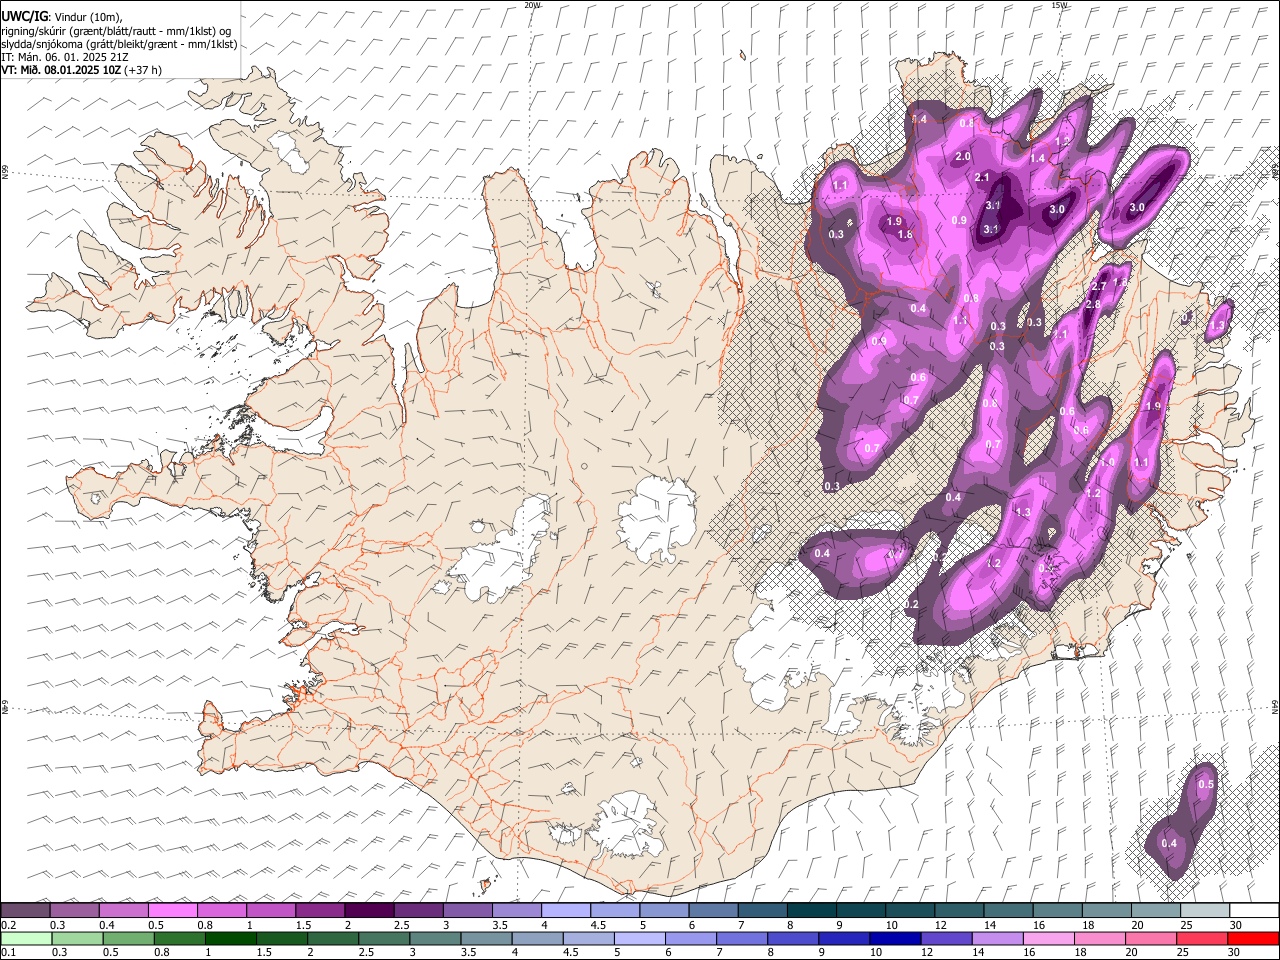Pick the rain-scale swatch labeled 0.5
The width and height of the screenshot is (1280, 960).
coord(128,938)
